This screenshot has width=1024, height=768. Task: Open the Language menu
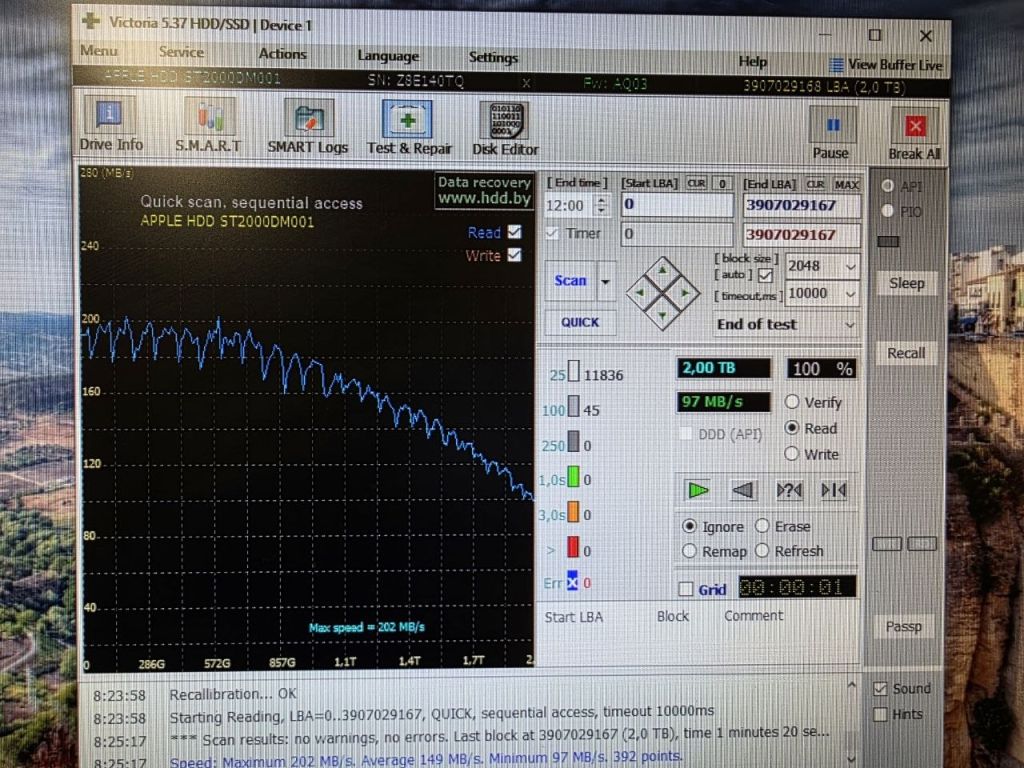click(x=388, y=56)
